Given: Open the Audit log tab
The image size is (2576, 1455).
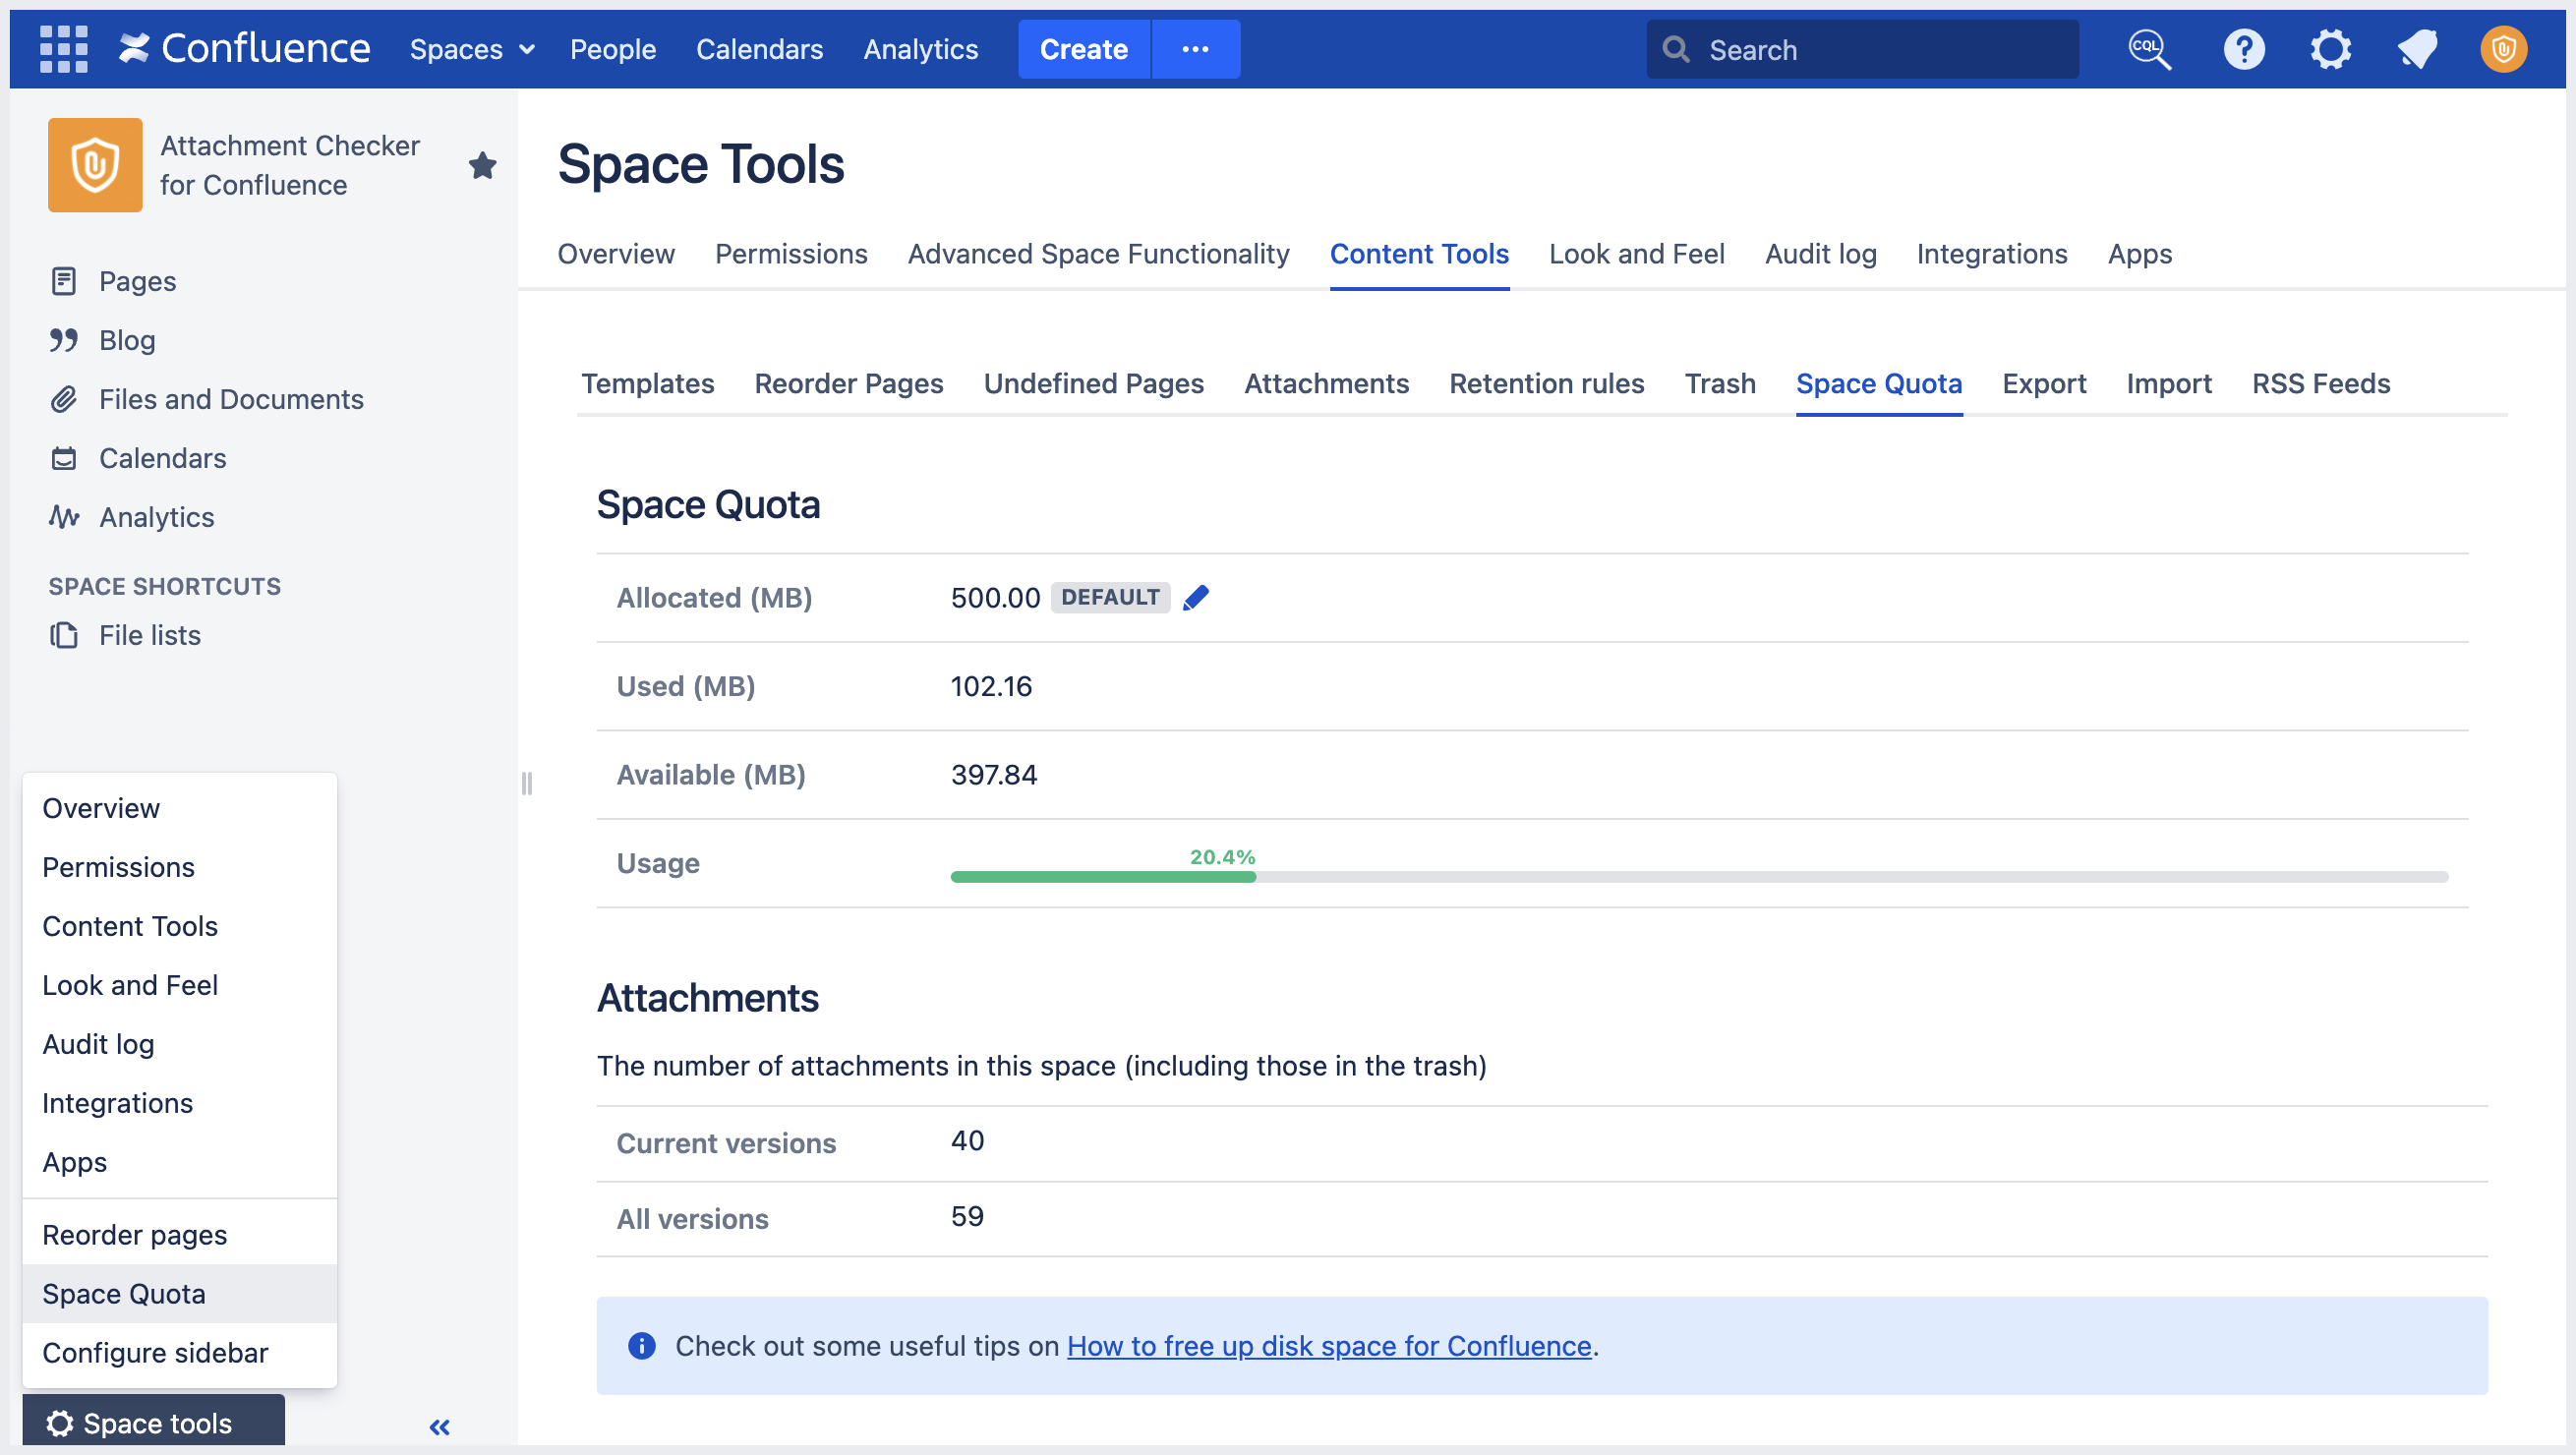Looking at the screenshot, I should coord(1820,254).
